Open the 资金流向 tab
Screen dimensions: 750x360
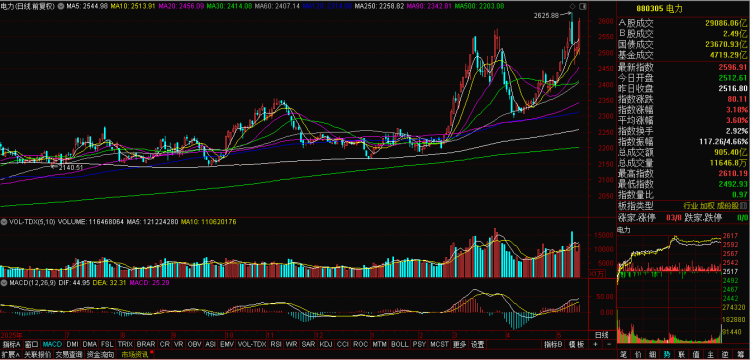tap(100, 355)
